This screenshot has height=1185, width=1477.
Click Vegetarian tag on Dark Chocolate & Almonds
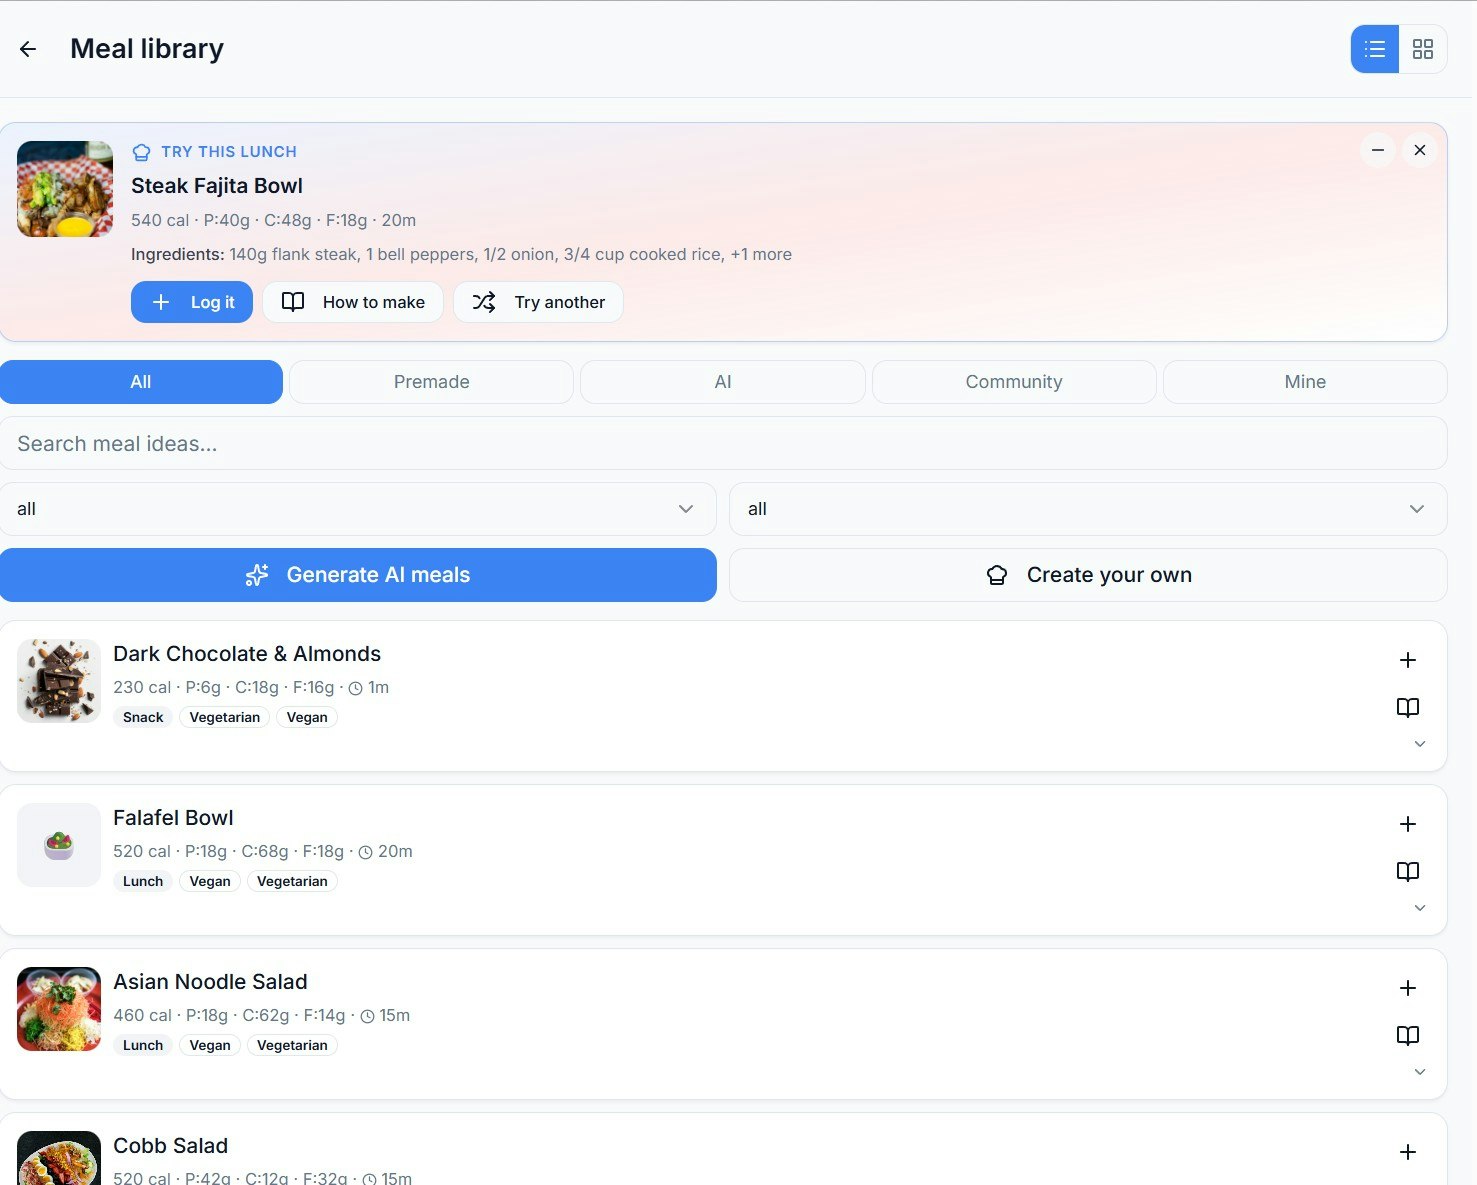(225, 717)
